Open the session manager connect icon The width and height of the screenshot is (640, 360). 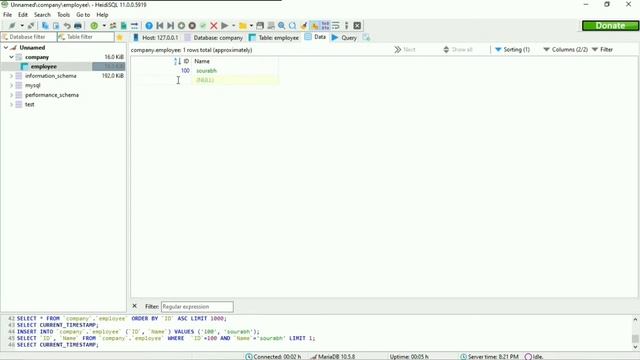pyautogui.click(x=12, y=26)
